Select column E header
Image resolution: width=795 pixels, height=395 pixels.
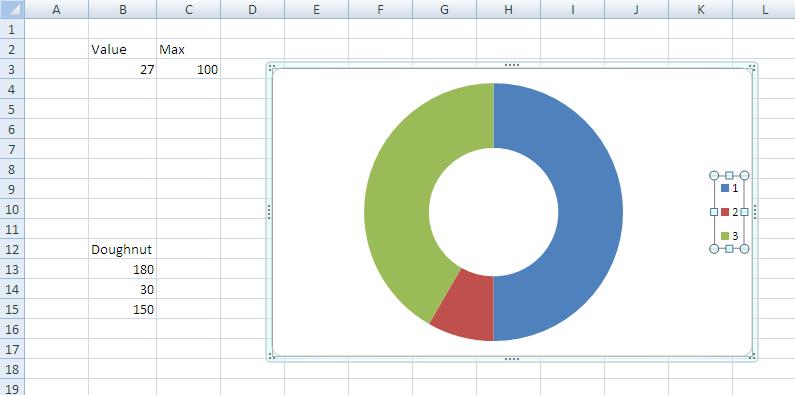coord(316,9)
